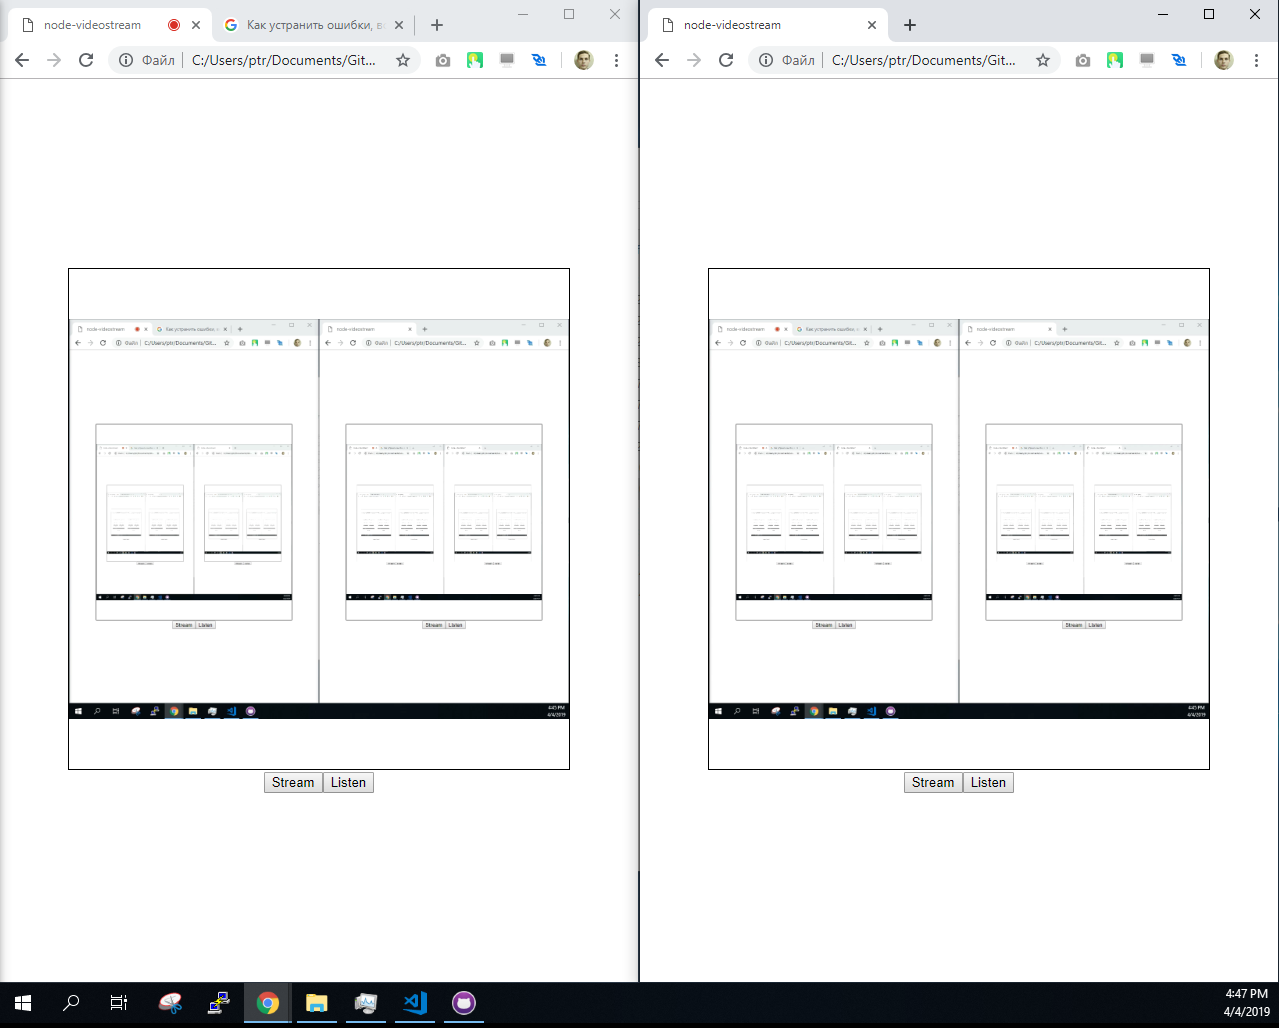Go forward in the left Chrome window
Image resolution: width=1280 pixels, height=1028 pixels.
click(54, 60)
